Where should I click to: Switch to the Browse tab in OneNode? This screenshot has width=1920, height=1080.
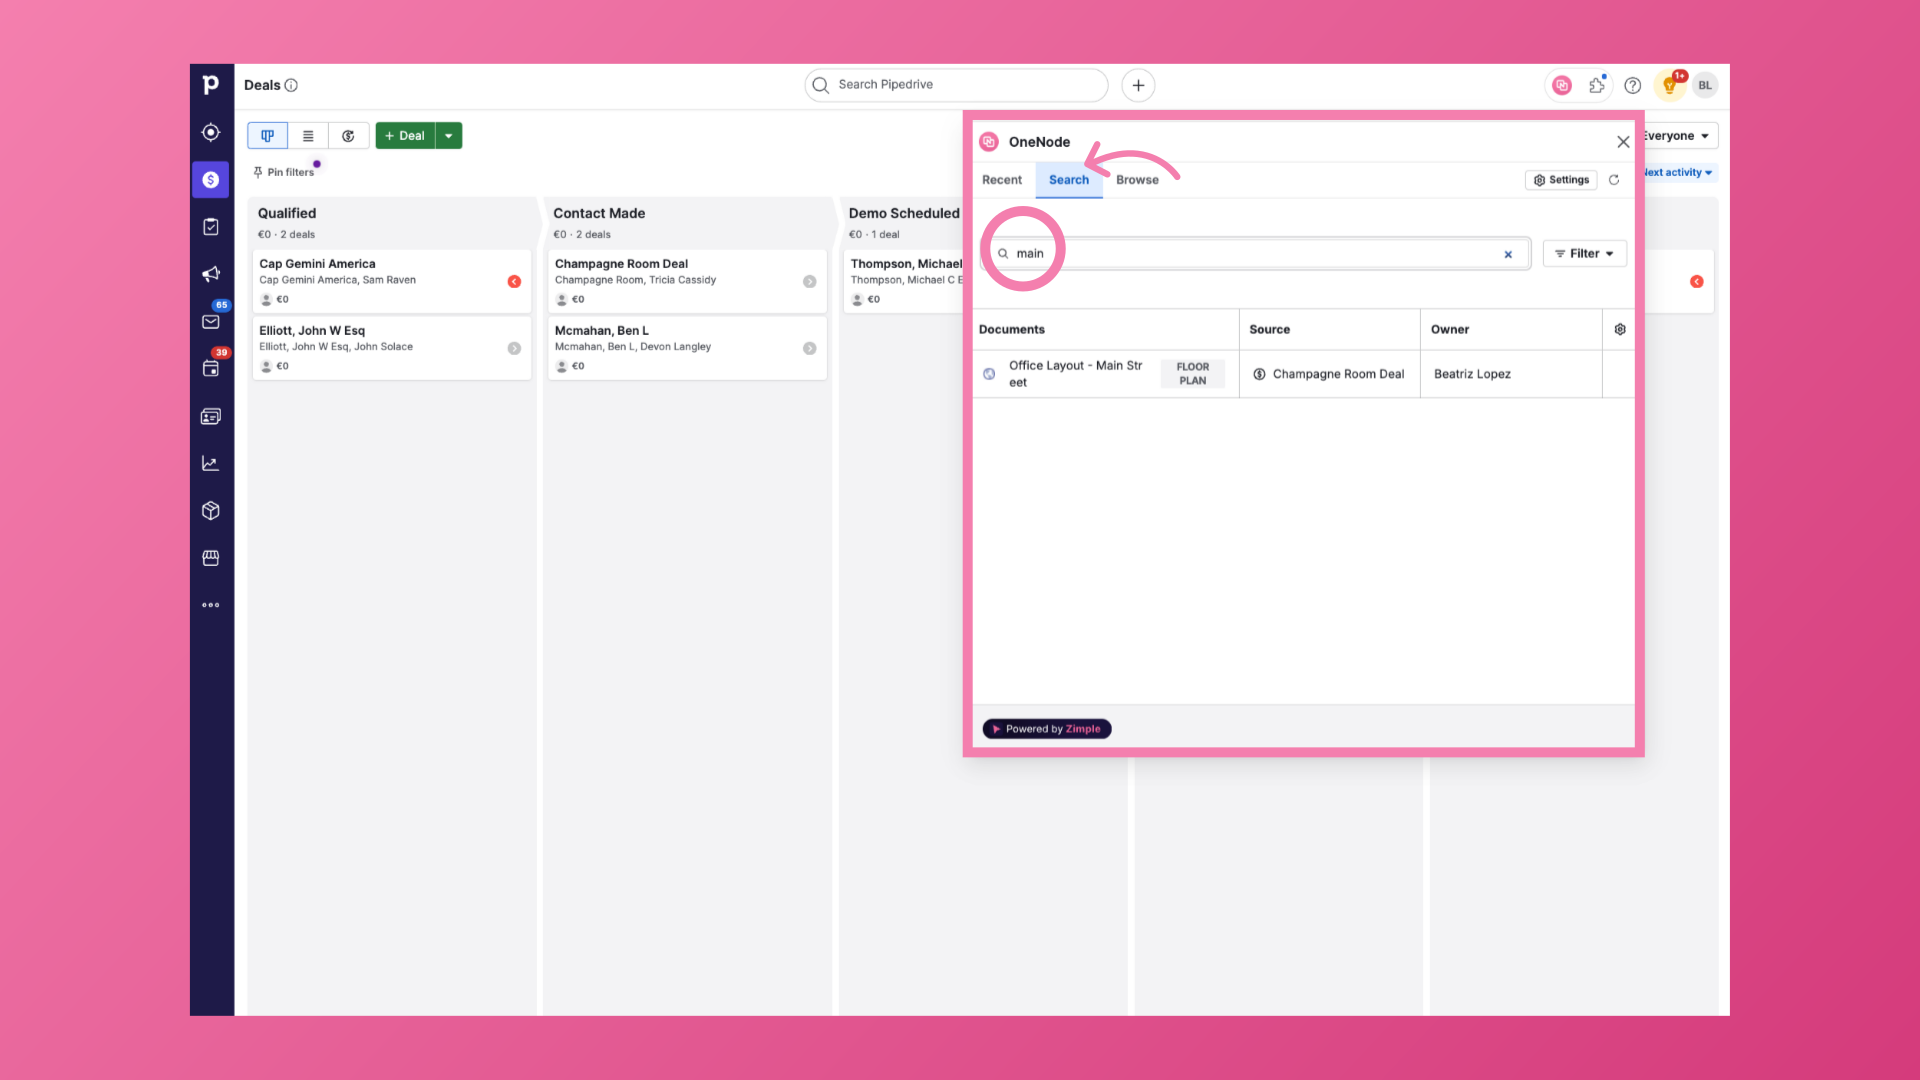(1137, 180)
